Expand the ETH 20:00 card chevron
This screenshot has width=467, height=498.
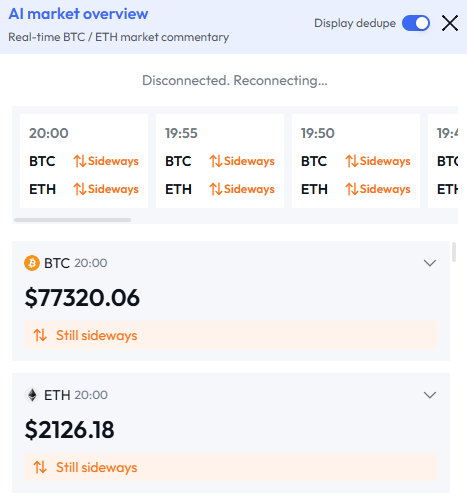coord(430,395)
